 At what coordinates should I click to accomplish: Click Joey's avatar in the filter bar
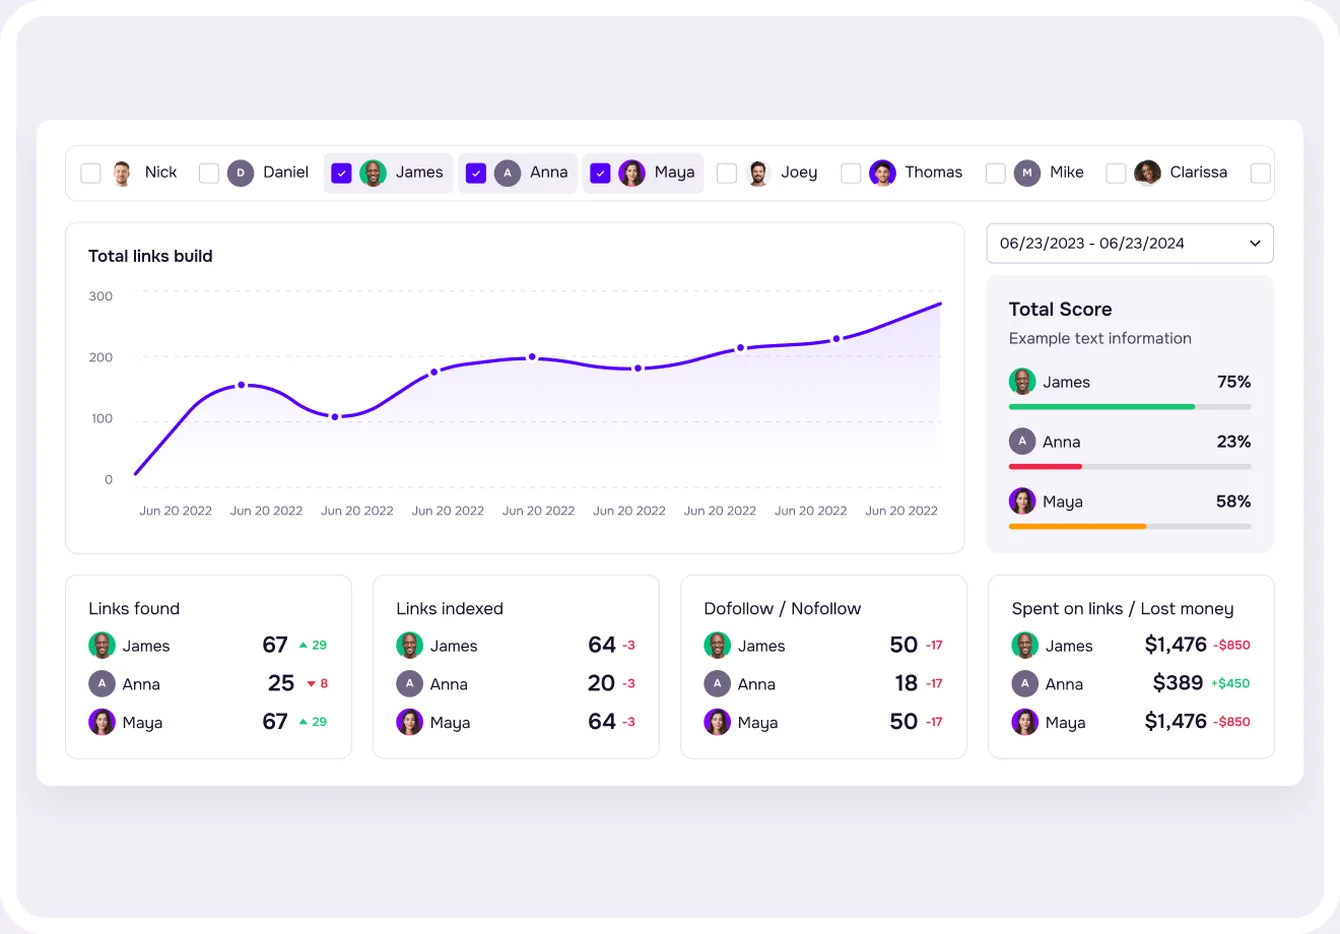click(759, 173)
